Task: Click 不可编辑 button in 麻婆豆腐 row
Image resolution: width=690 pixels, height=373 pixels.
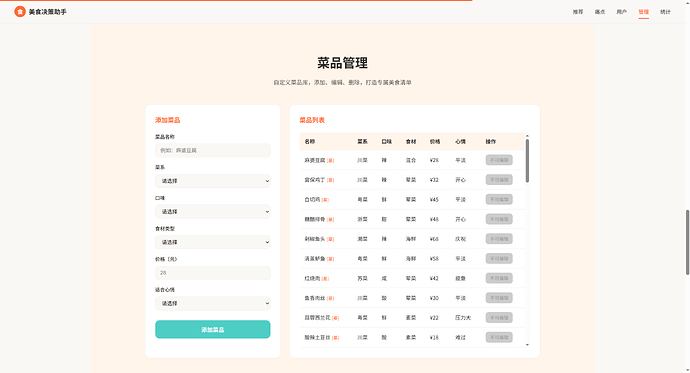Action: click(x=499, y=160)
